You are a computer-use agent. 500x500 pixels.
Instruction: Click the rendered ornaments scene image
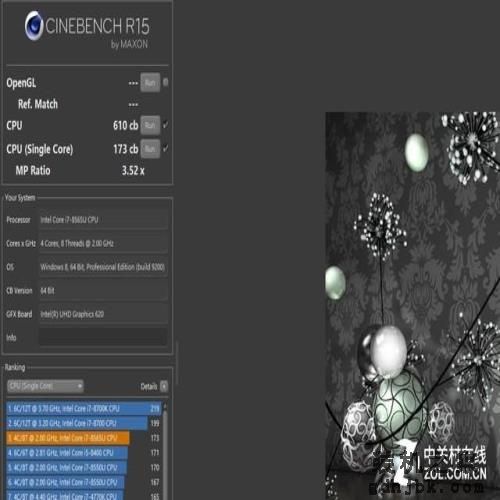(x=413, y=306)
